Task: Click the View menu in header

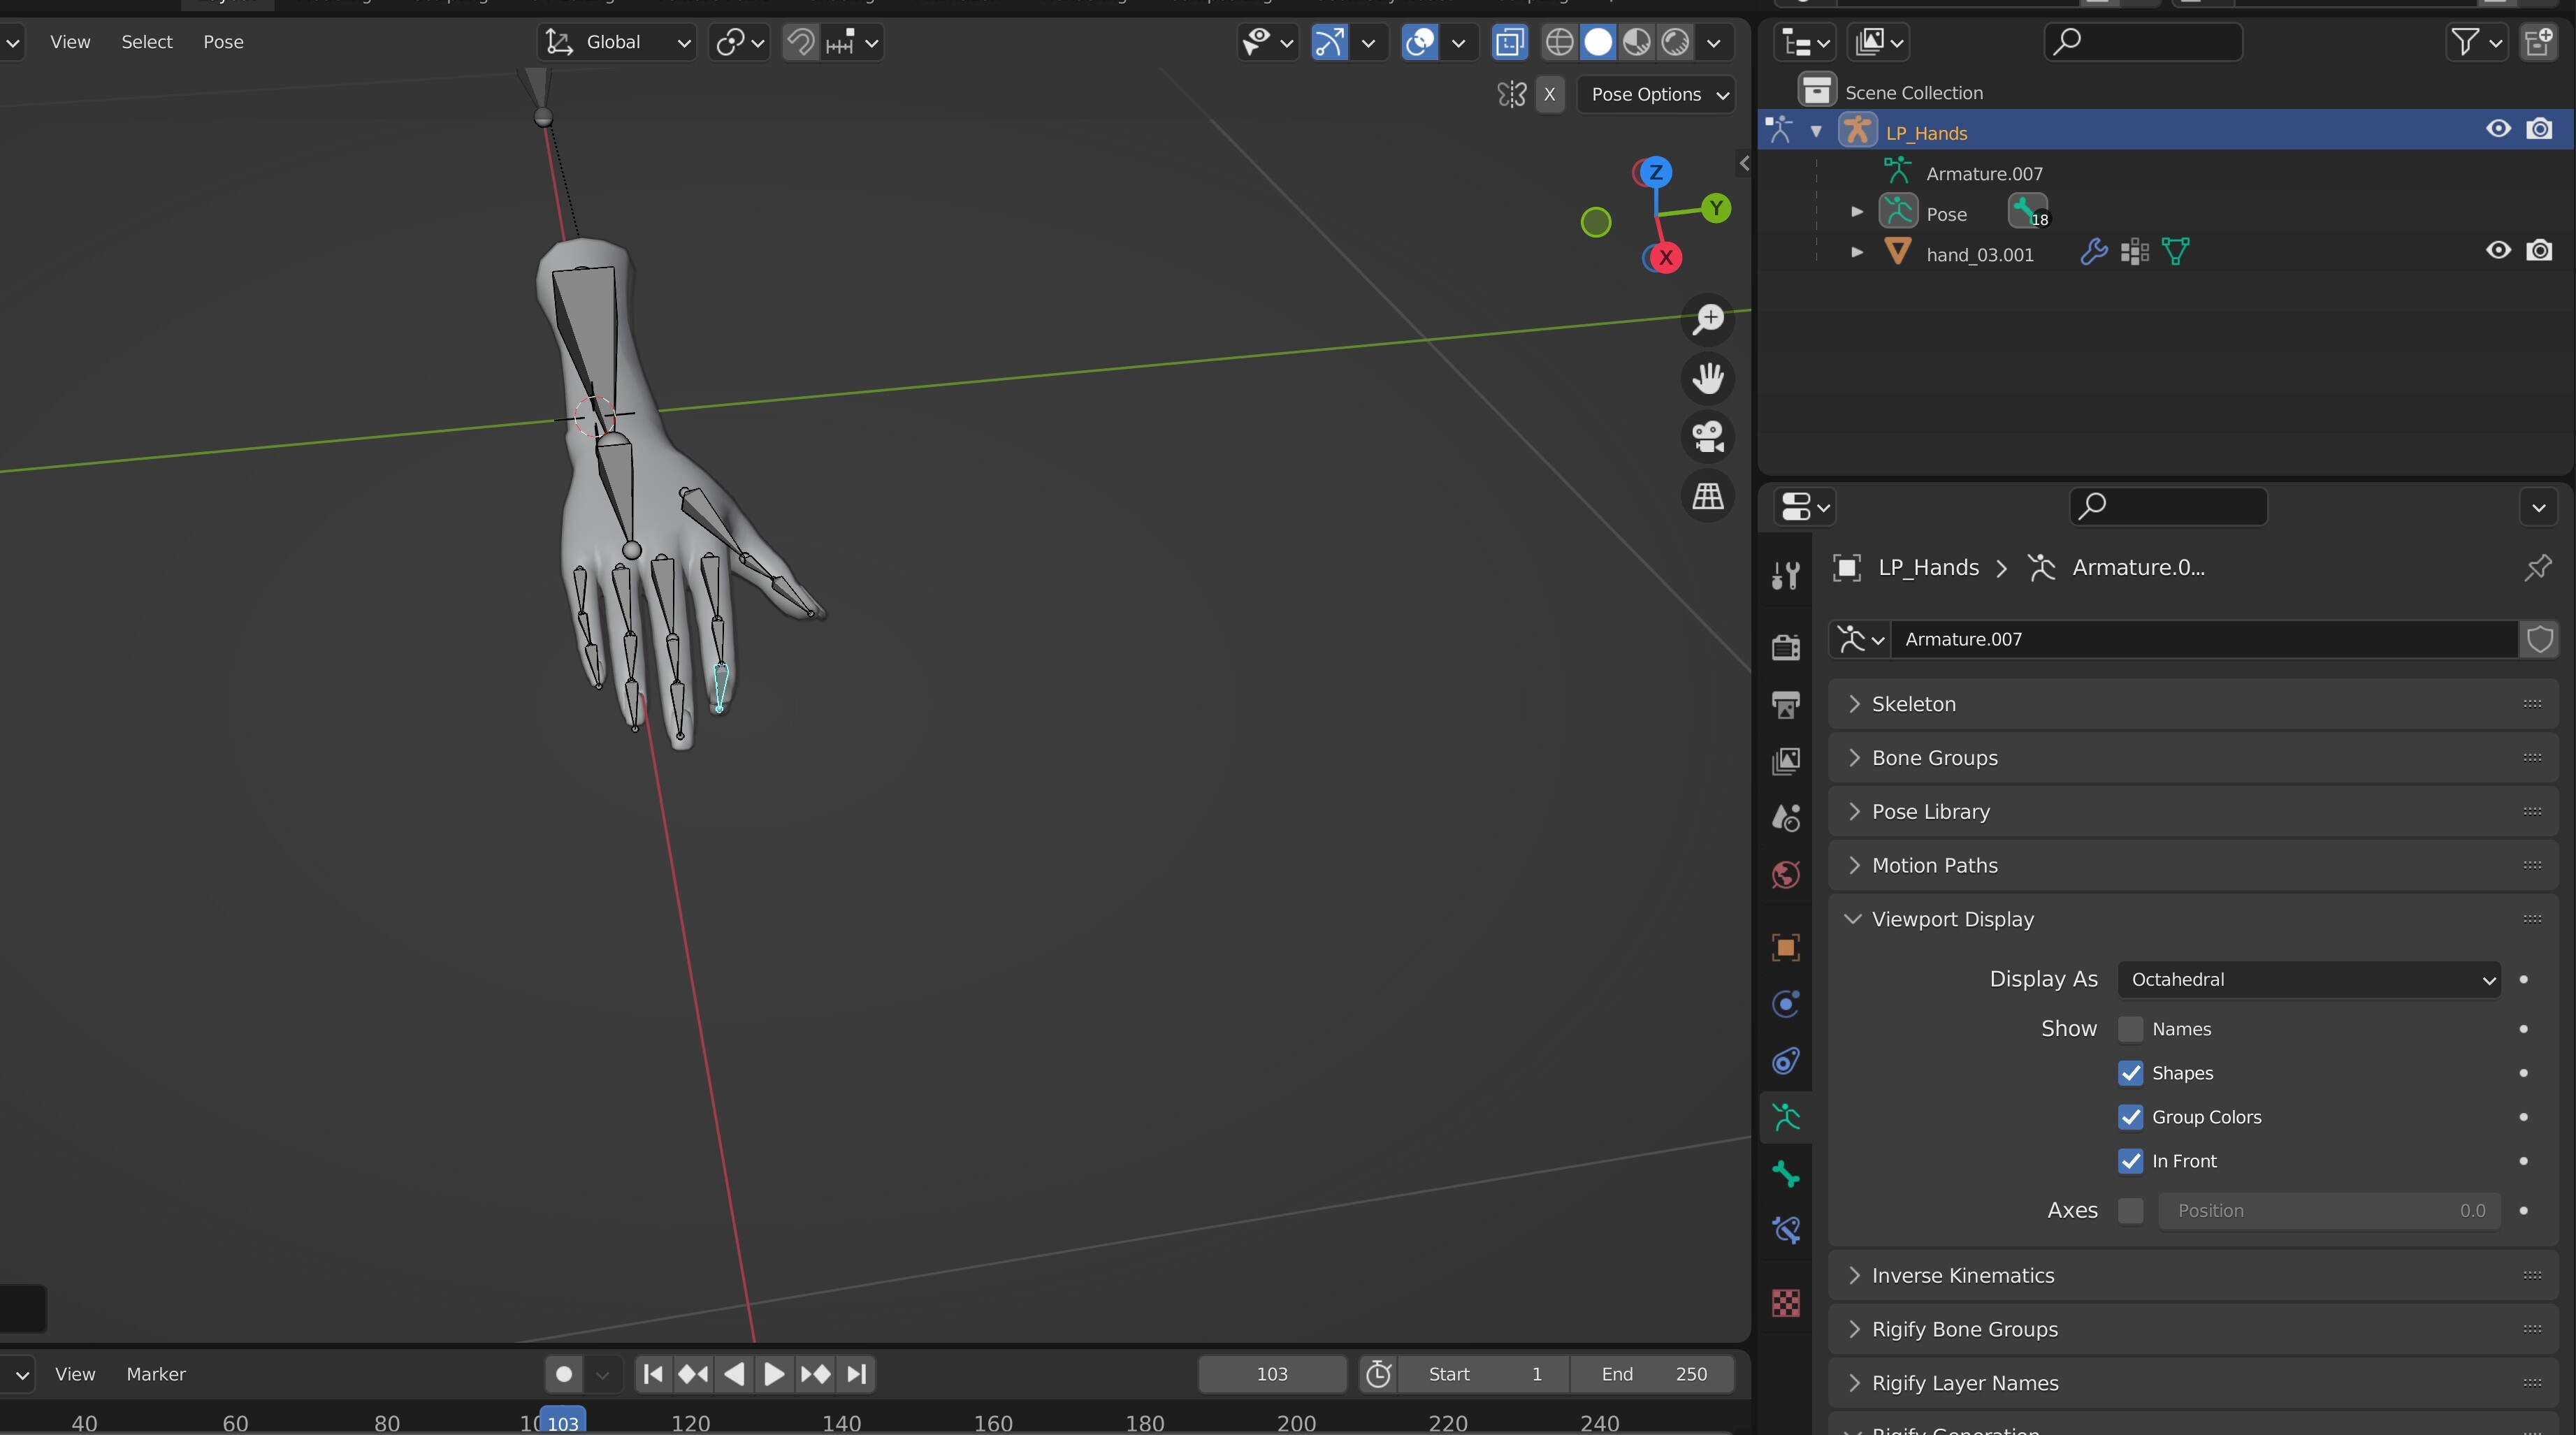Action: tap(69, 39)
